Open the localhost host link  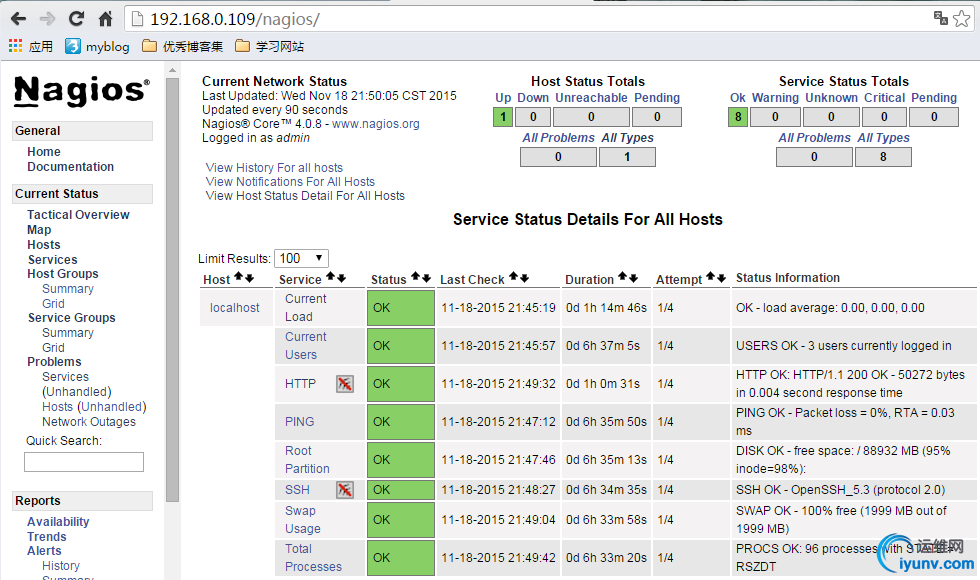234,308
